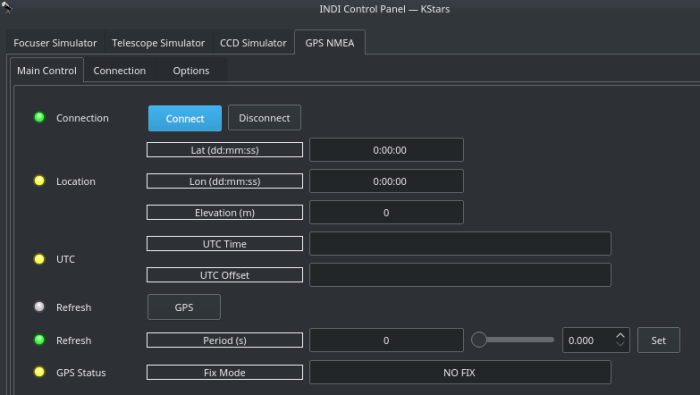Image resolution: width=700 pixels, height=395 pixels.
Task: Click the Lat value field 0:00:00
Action: [387, 150]
